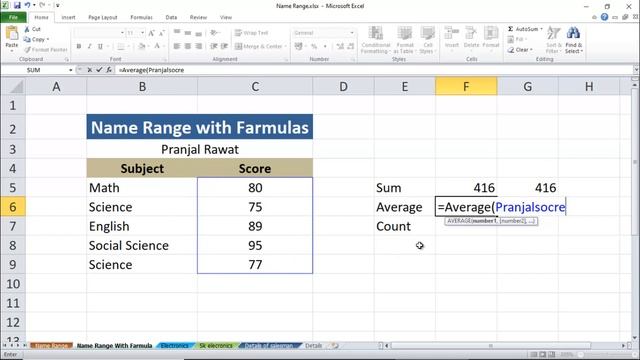This screenshot has width=640, height=360.
Task: Open Cell Styles gallery
Action: (427, 40)
